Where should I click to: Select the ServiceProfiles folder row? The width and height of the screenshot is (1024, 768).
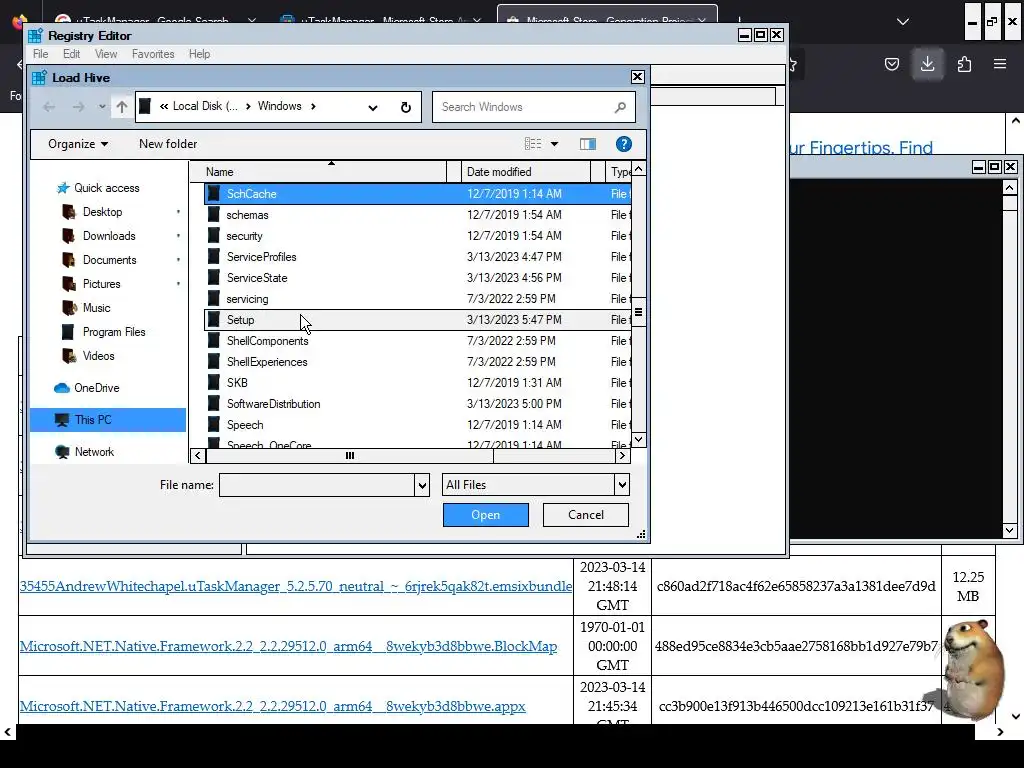point(417,257)
